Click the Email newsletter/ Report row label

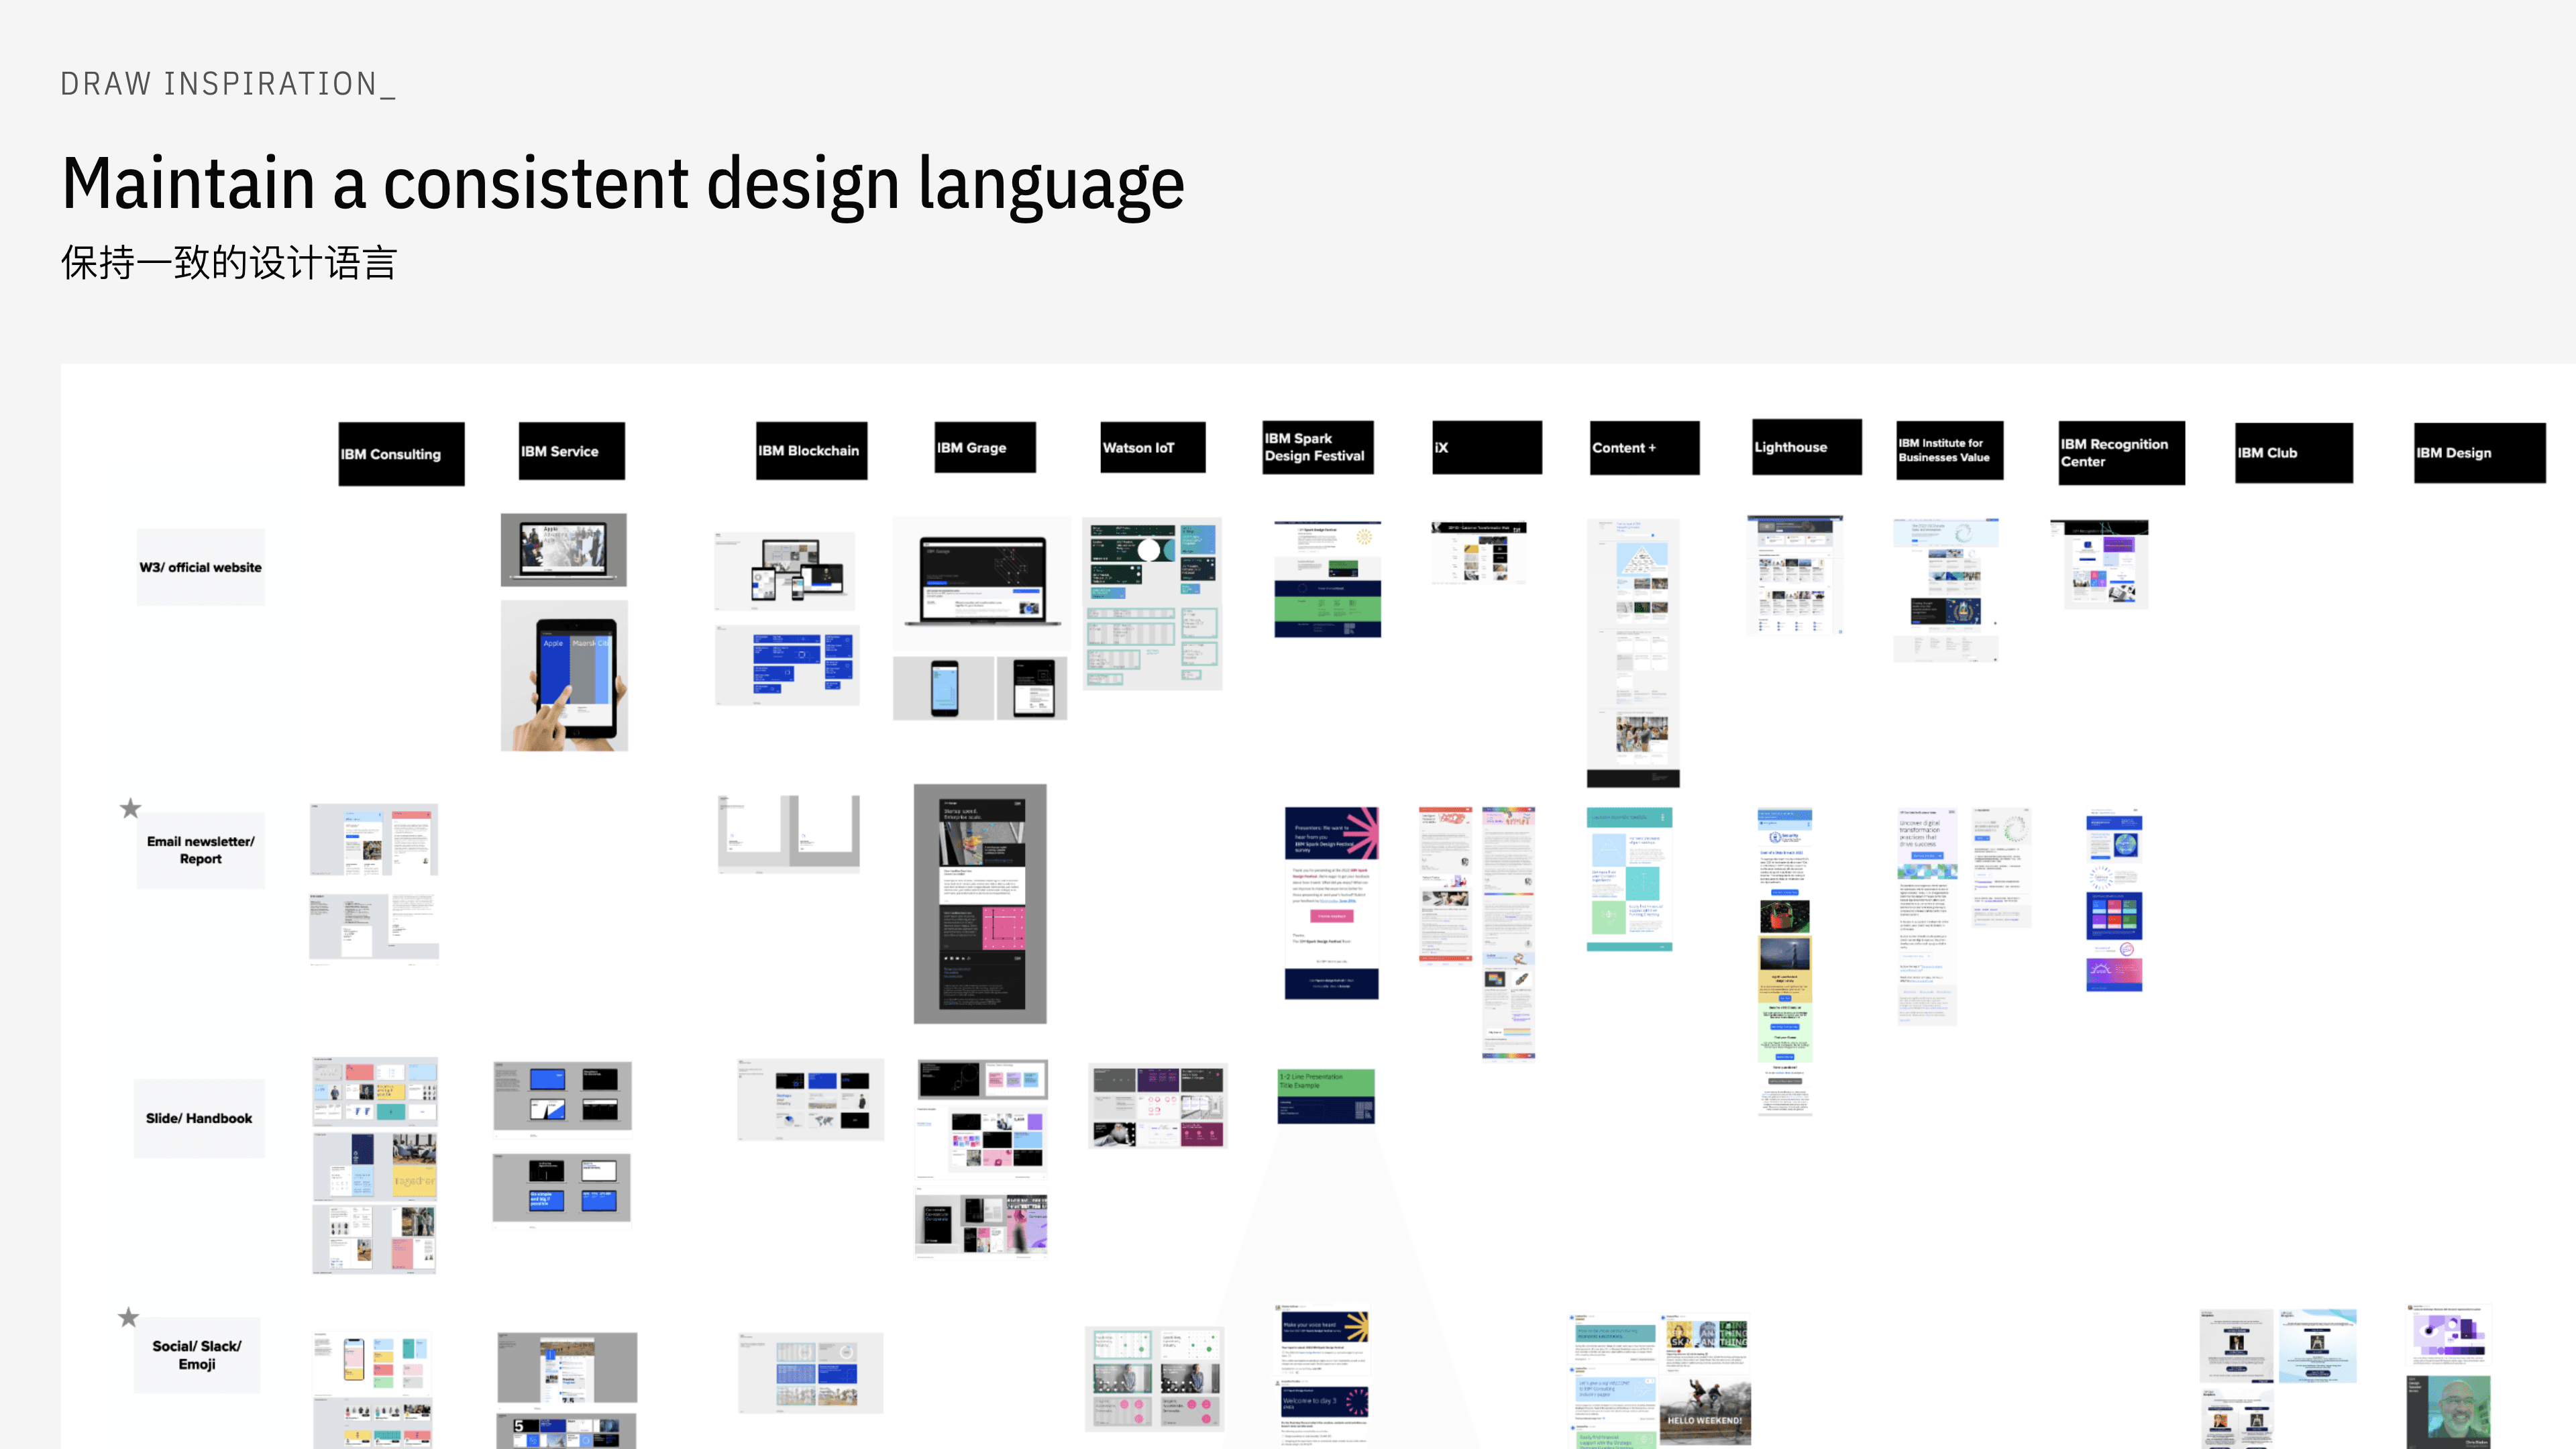[x=201, y=850]
